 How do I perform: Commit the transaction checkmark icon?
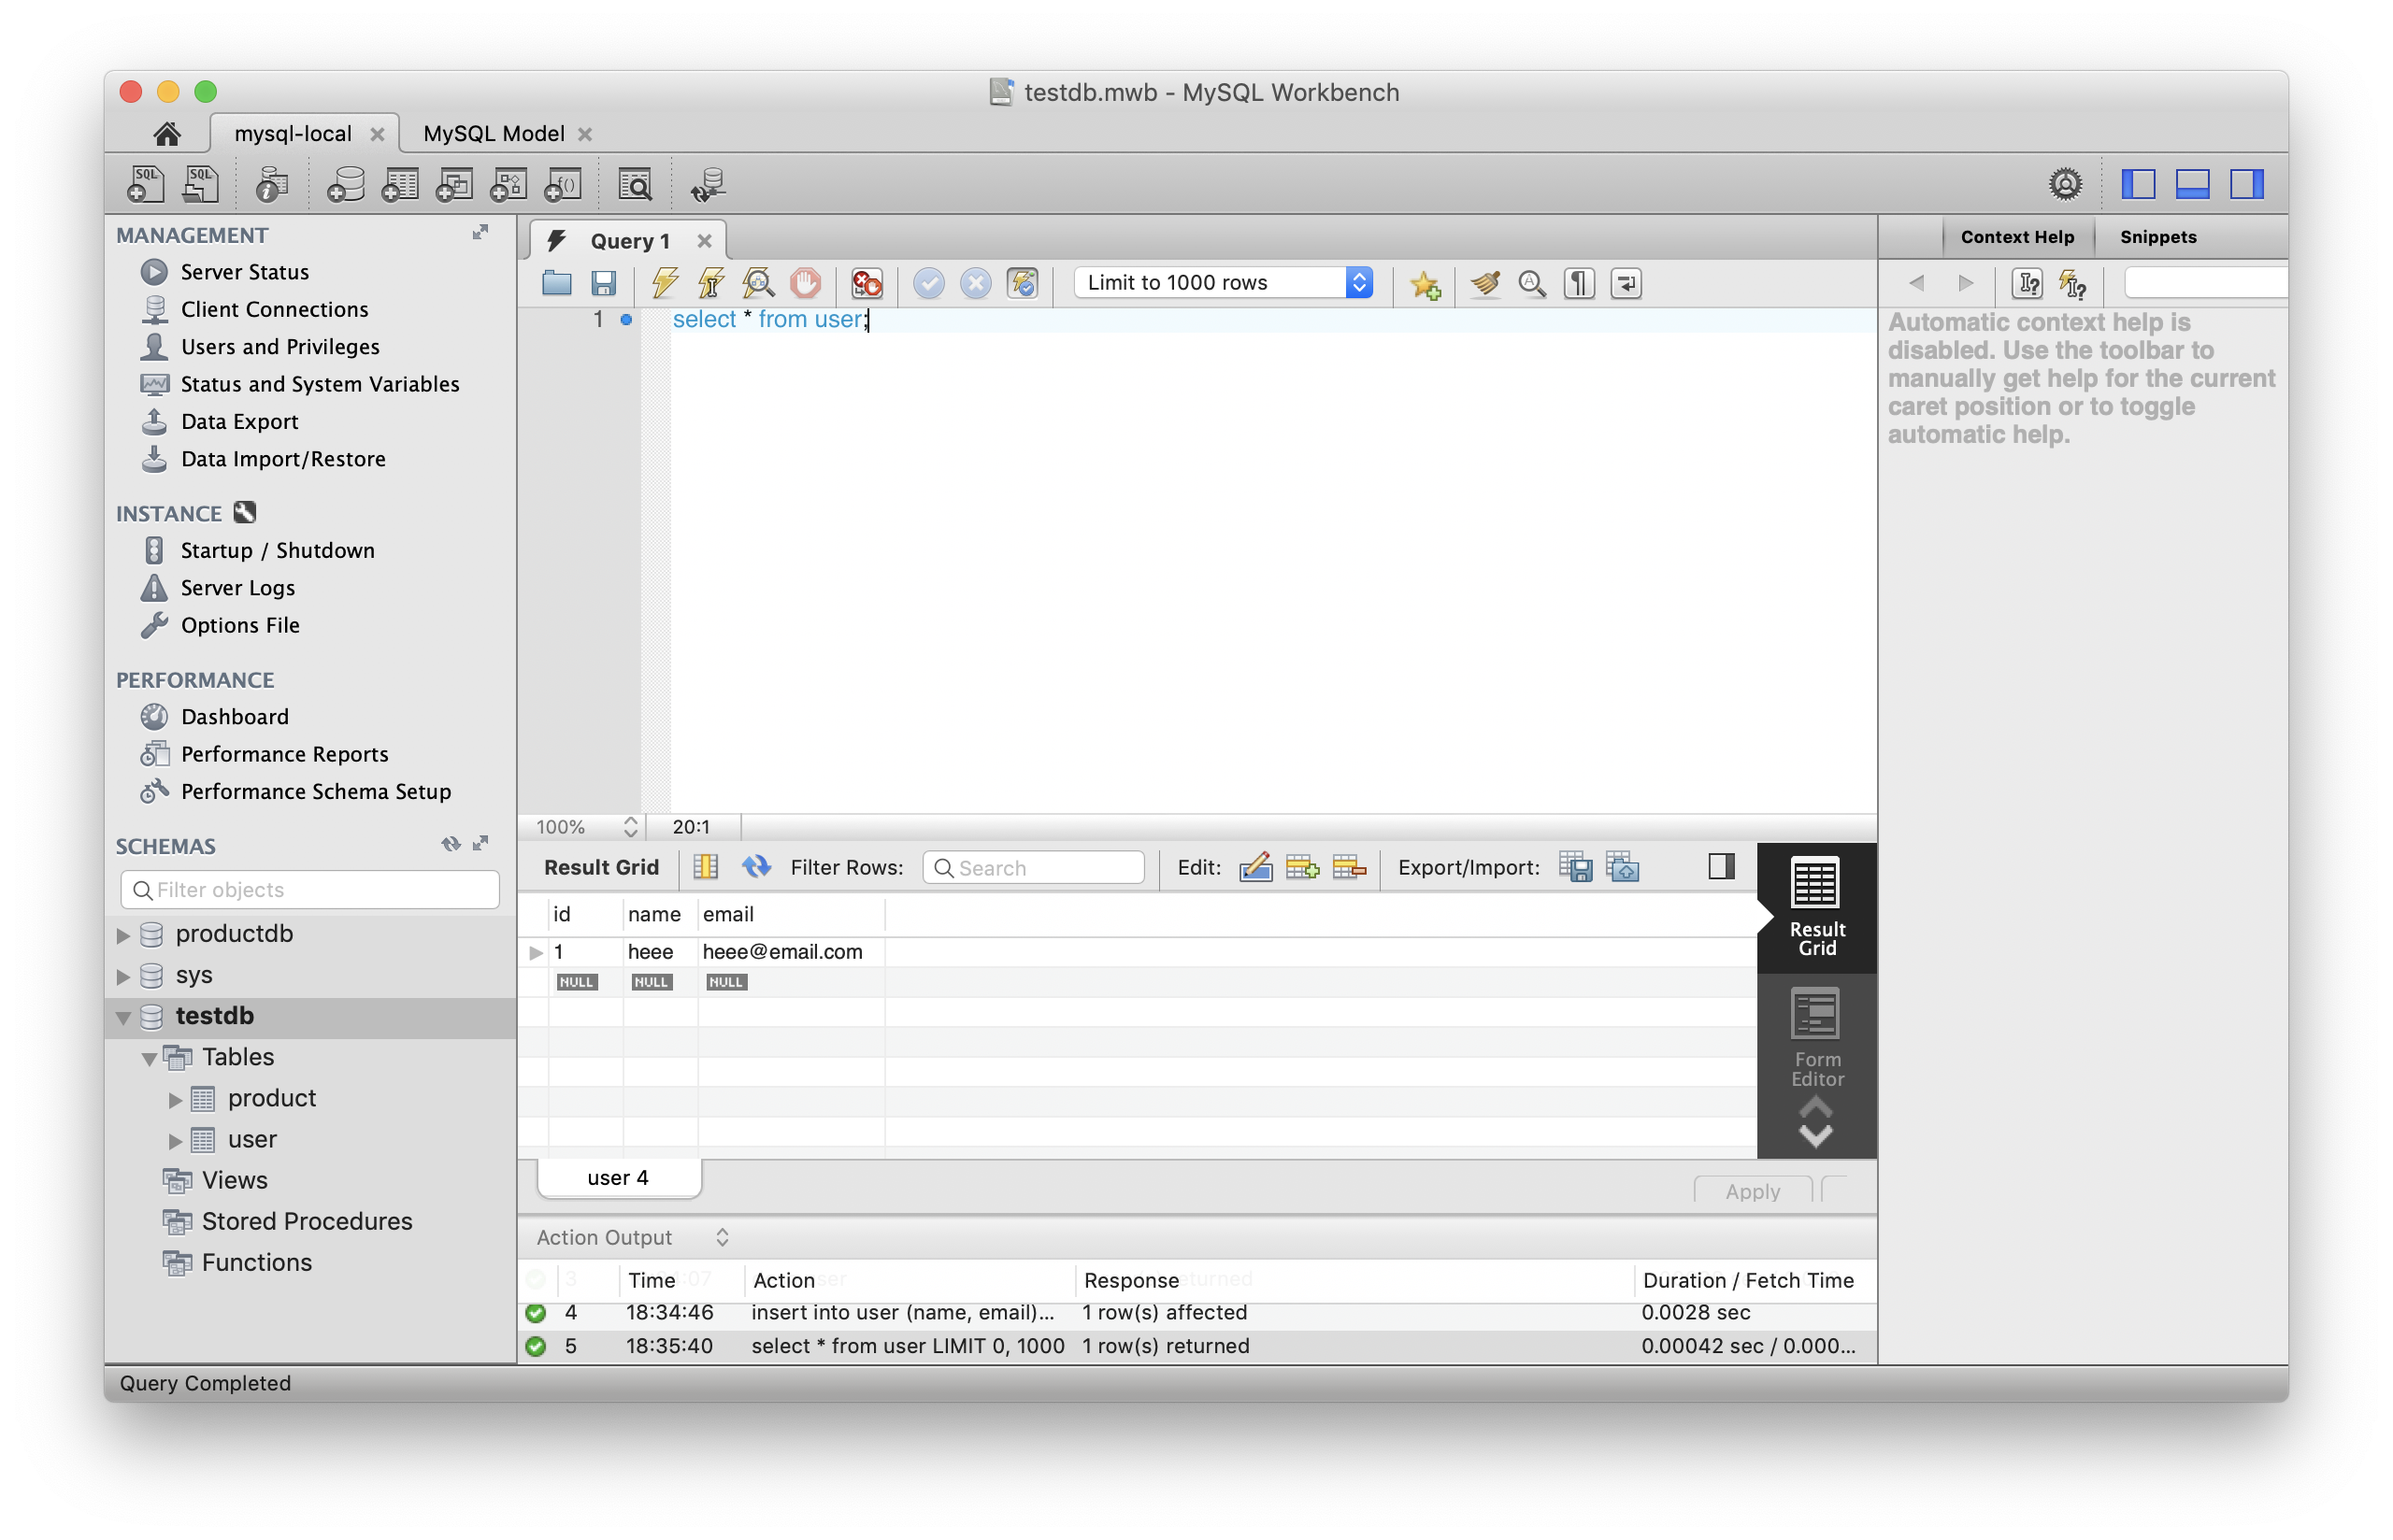929,283
